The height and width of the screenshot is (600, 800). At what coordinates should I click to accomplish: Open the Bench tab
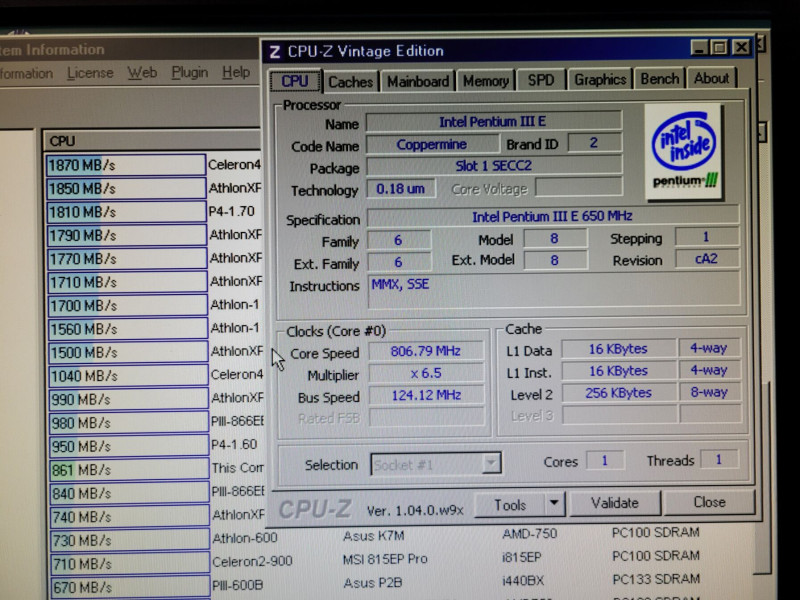pos(660,79)
